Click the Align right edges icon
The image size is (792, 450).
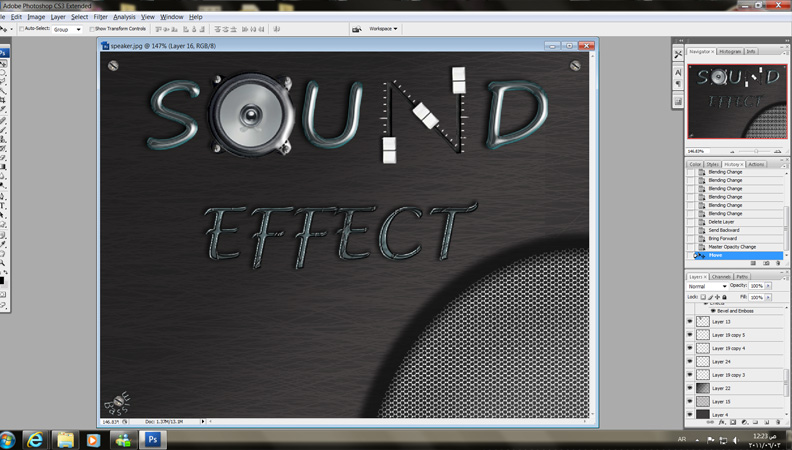[202, 29]
